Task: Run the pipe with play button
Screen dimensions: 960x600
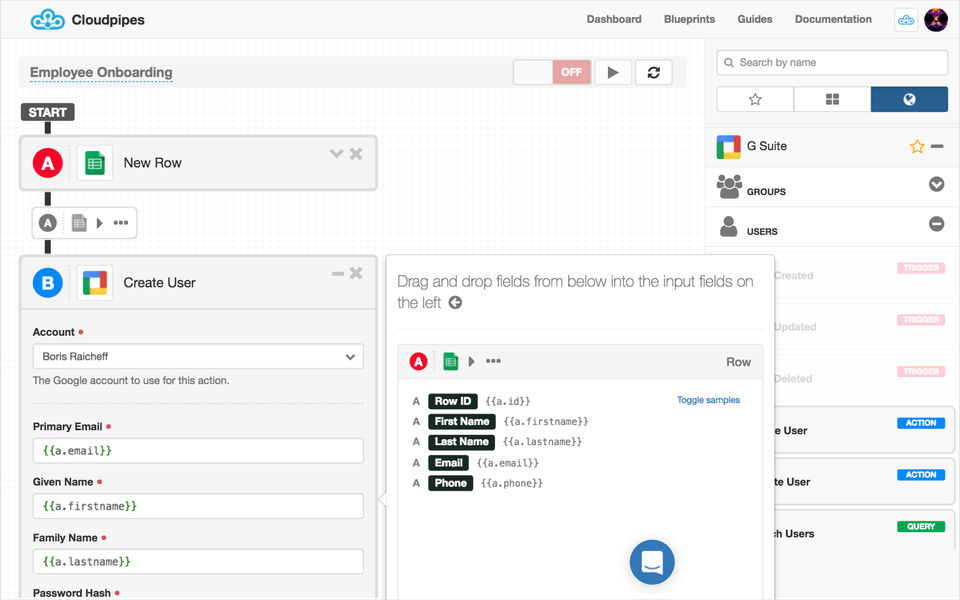Action: pyautogui.click(x=613, y=72)
